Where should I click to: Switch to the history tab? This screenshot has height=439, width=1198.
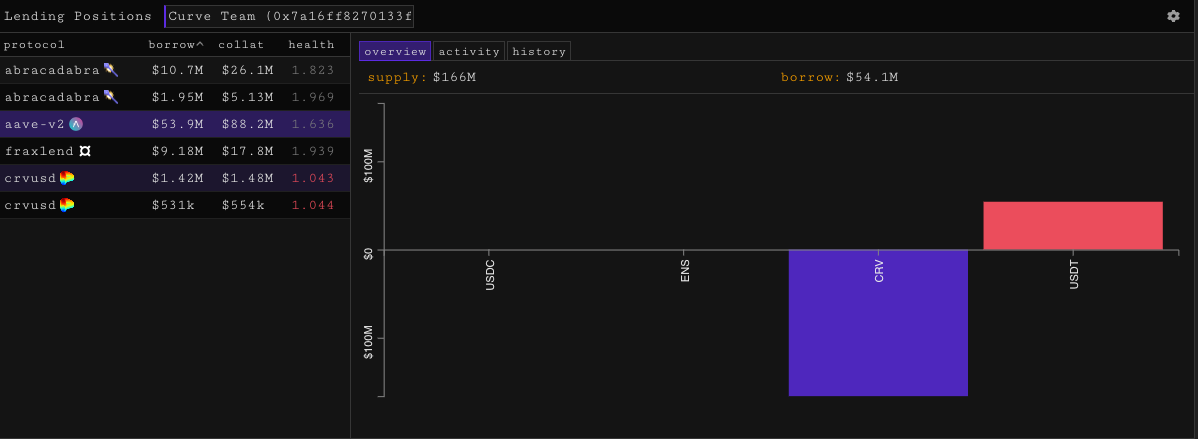tap(539, 51)
